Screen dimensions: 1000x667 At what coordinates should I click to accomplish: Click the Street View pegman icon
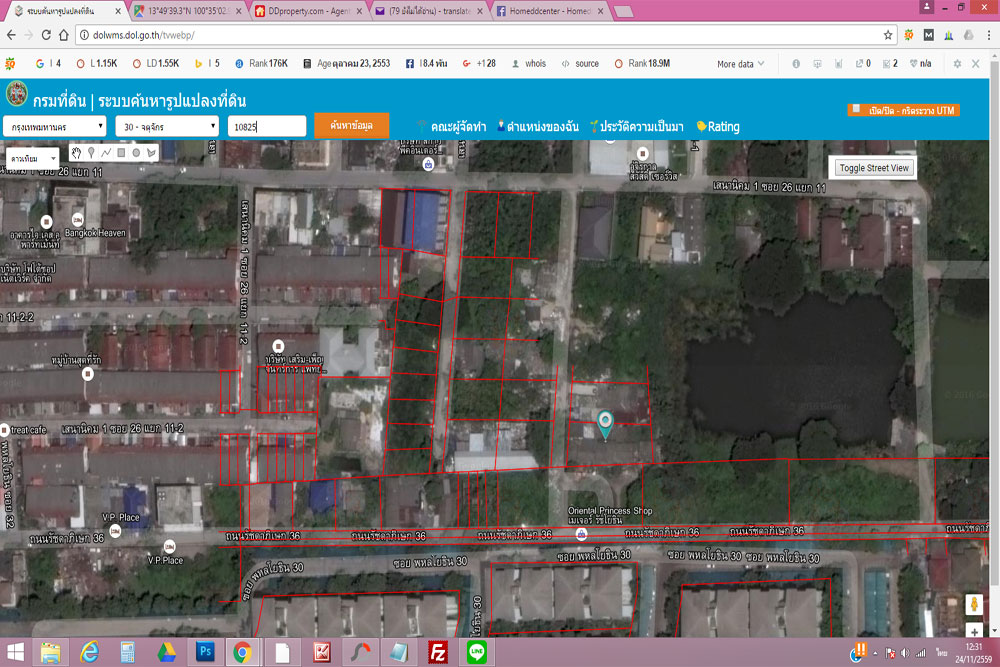(x=972, y=606)
